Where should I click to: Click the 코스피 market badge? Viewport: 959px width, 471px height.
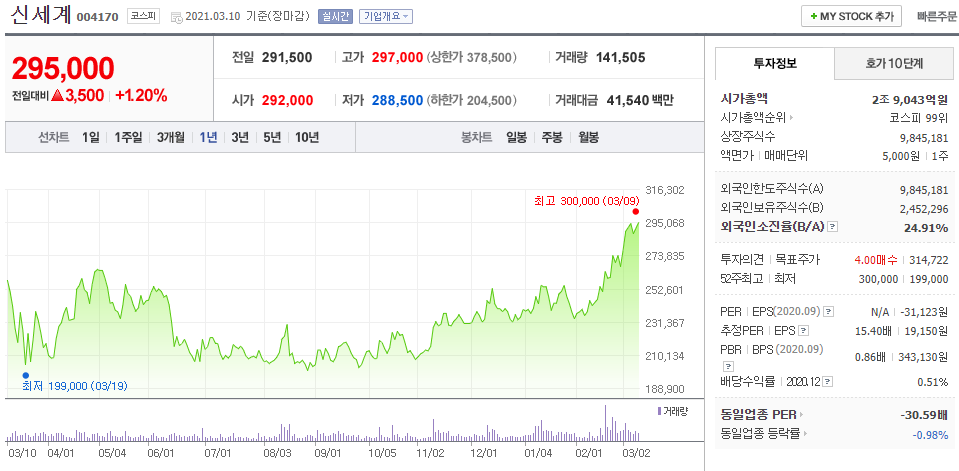(144, 17)
